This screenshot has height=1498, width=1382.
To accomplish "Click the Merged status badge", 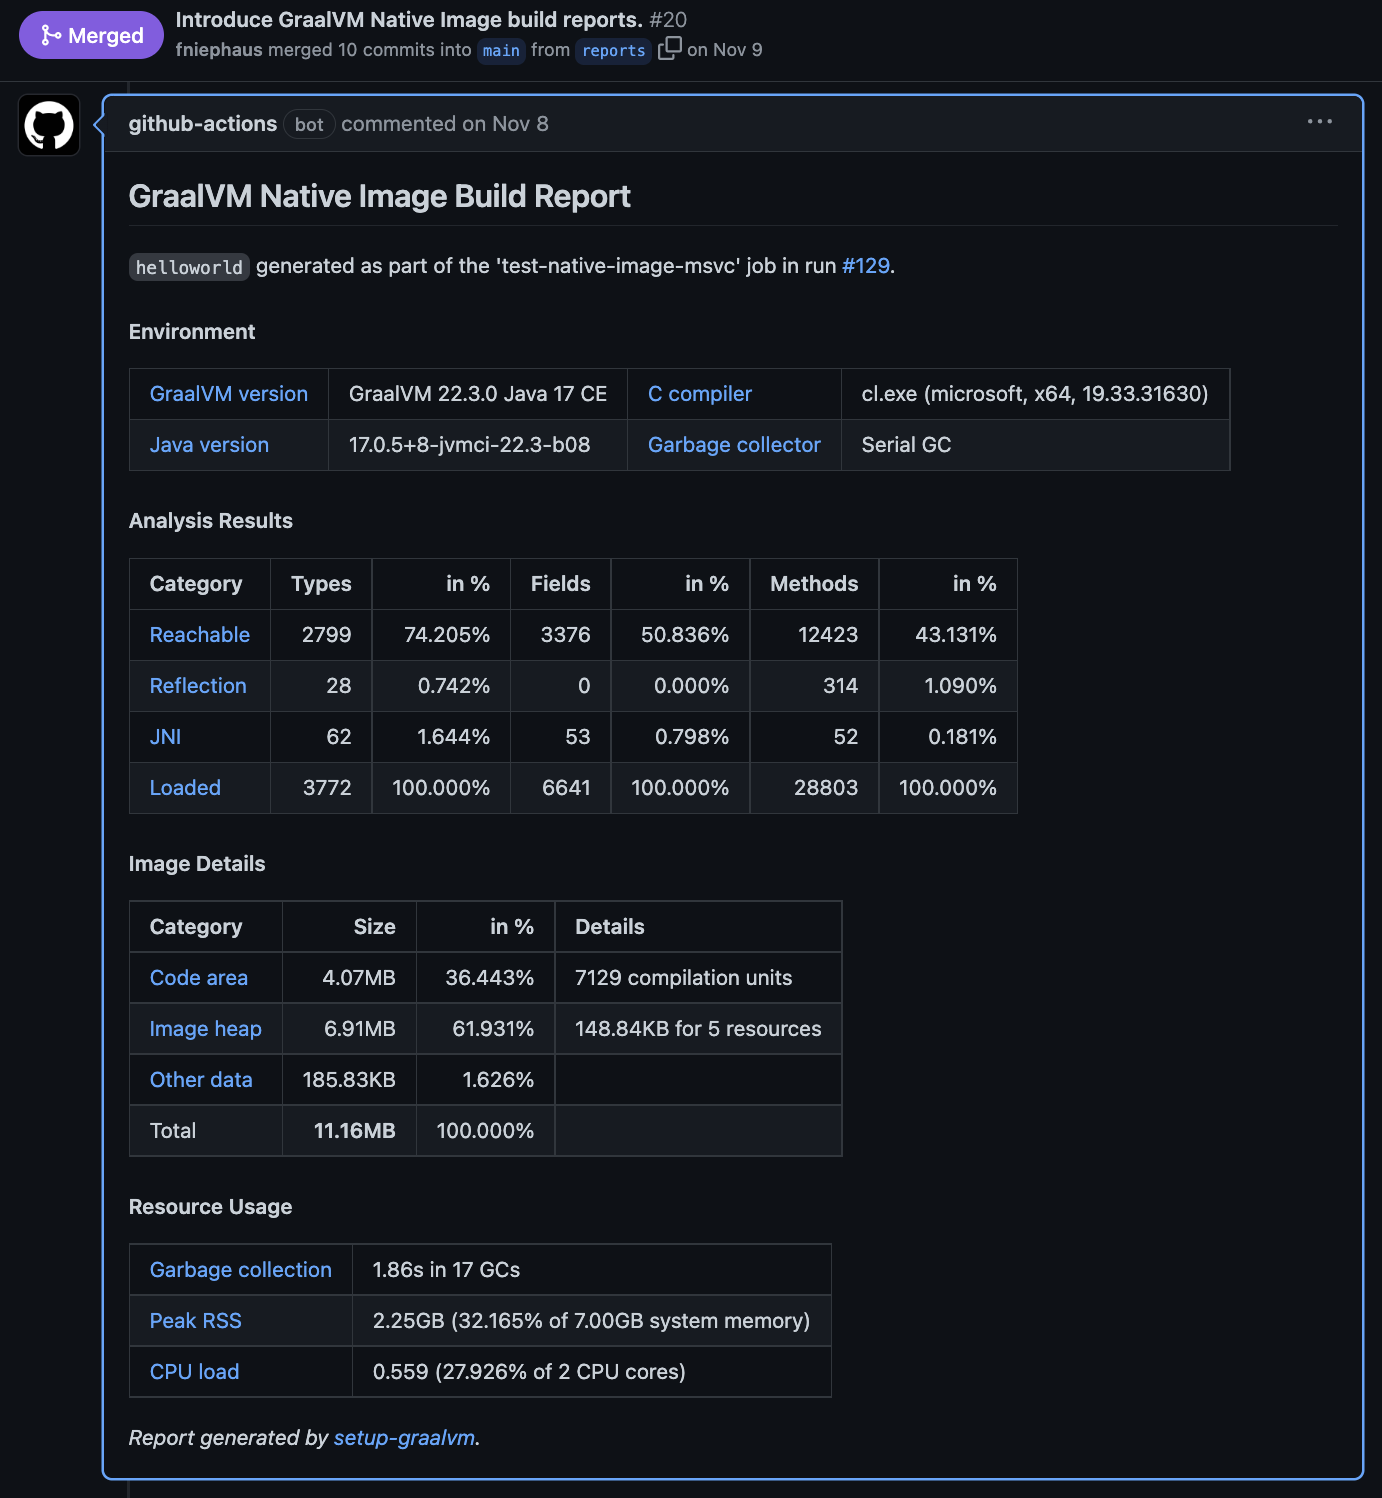I will pos(91,35).
